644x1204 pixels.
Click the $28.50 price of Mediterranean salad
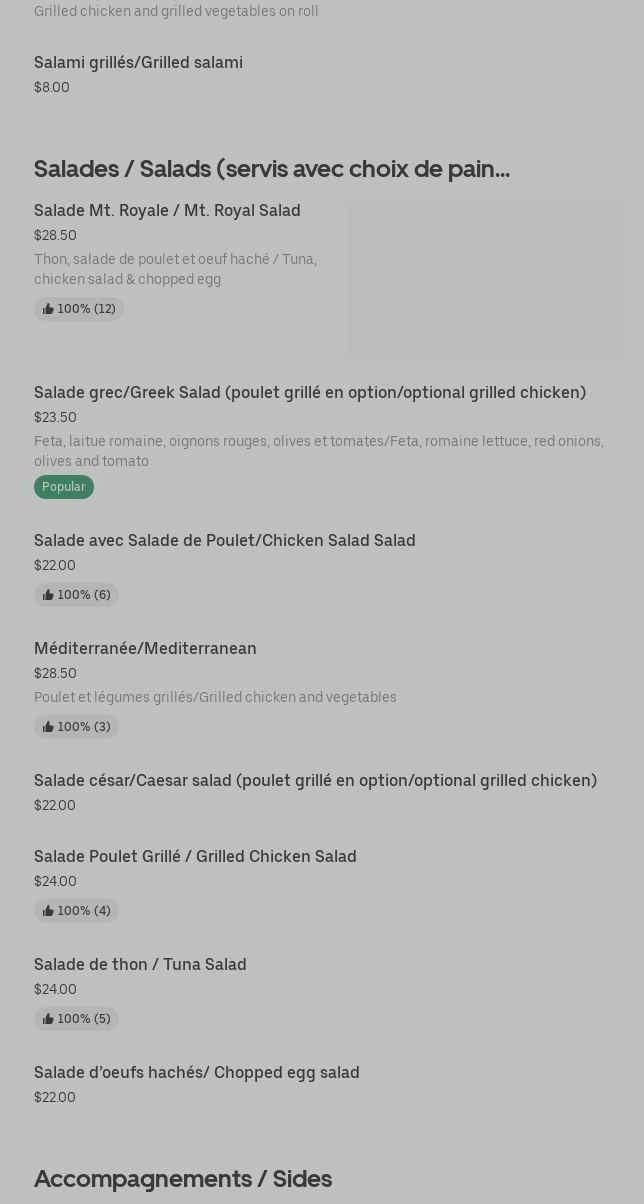55,673
